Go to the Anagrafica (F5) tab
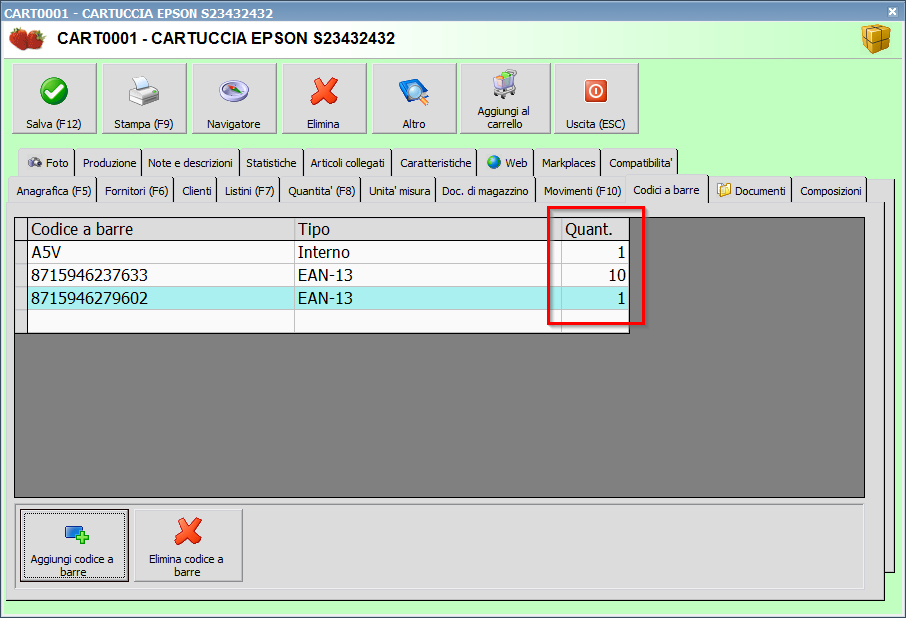This screenshot has height=618, width=906. (53, 191)
